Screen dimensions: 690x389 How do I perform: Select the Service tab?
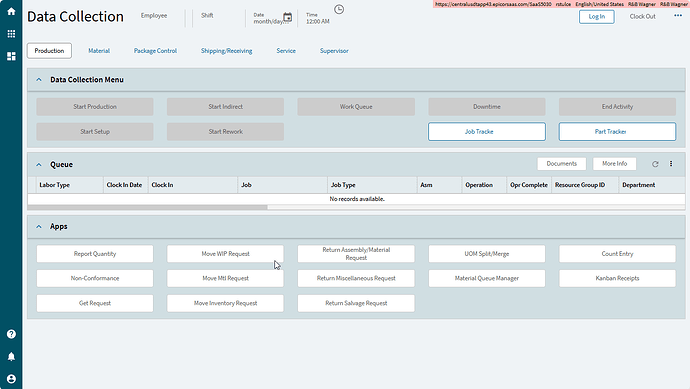pyautogui.click(x=286, y=51)
